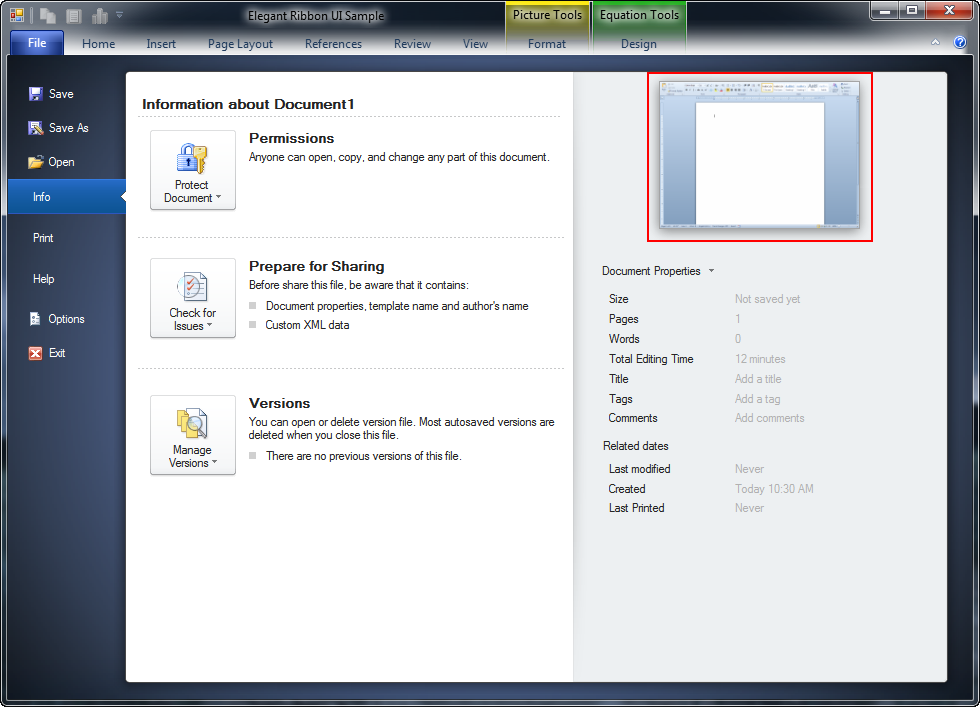Click the Manage Versions magnifier icon
The height and width of the screenshot is (707, 980).
pyautogui.click(x=192, y=424)
